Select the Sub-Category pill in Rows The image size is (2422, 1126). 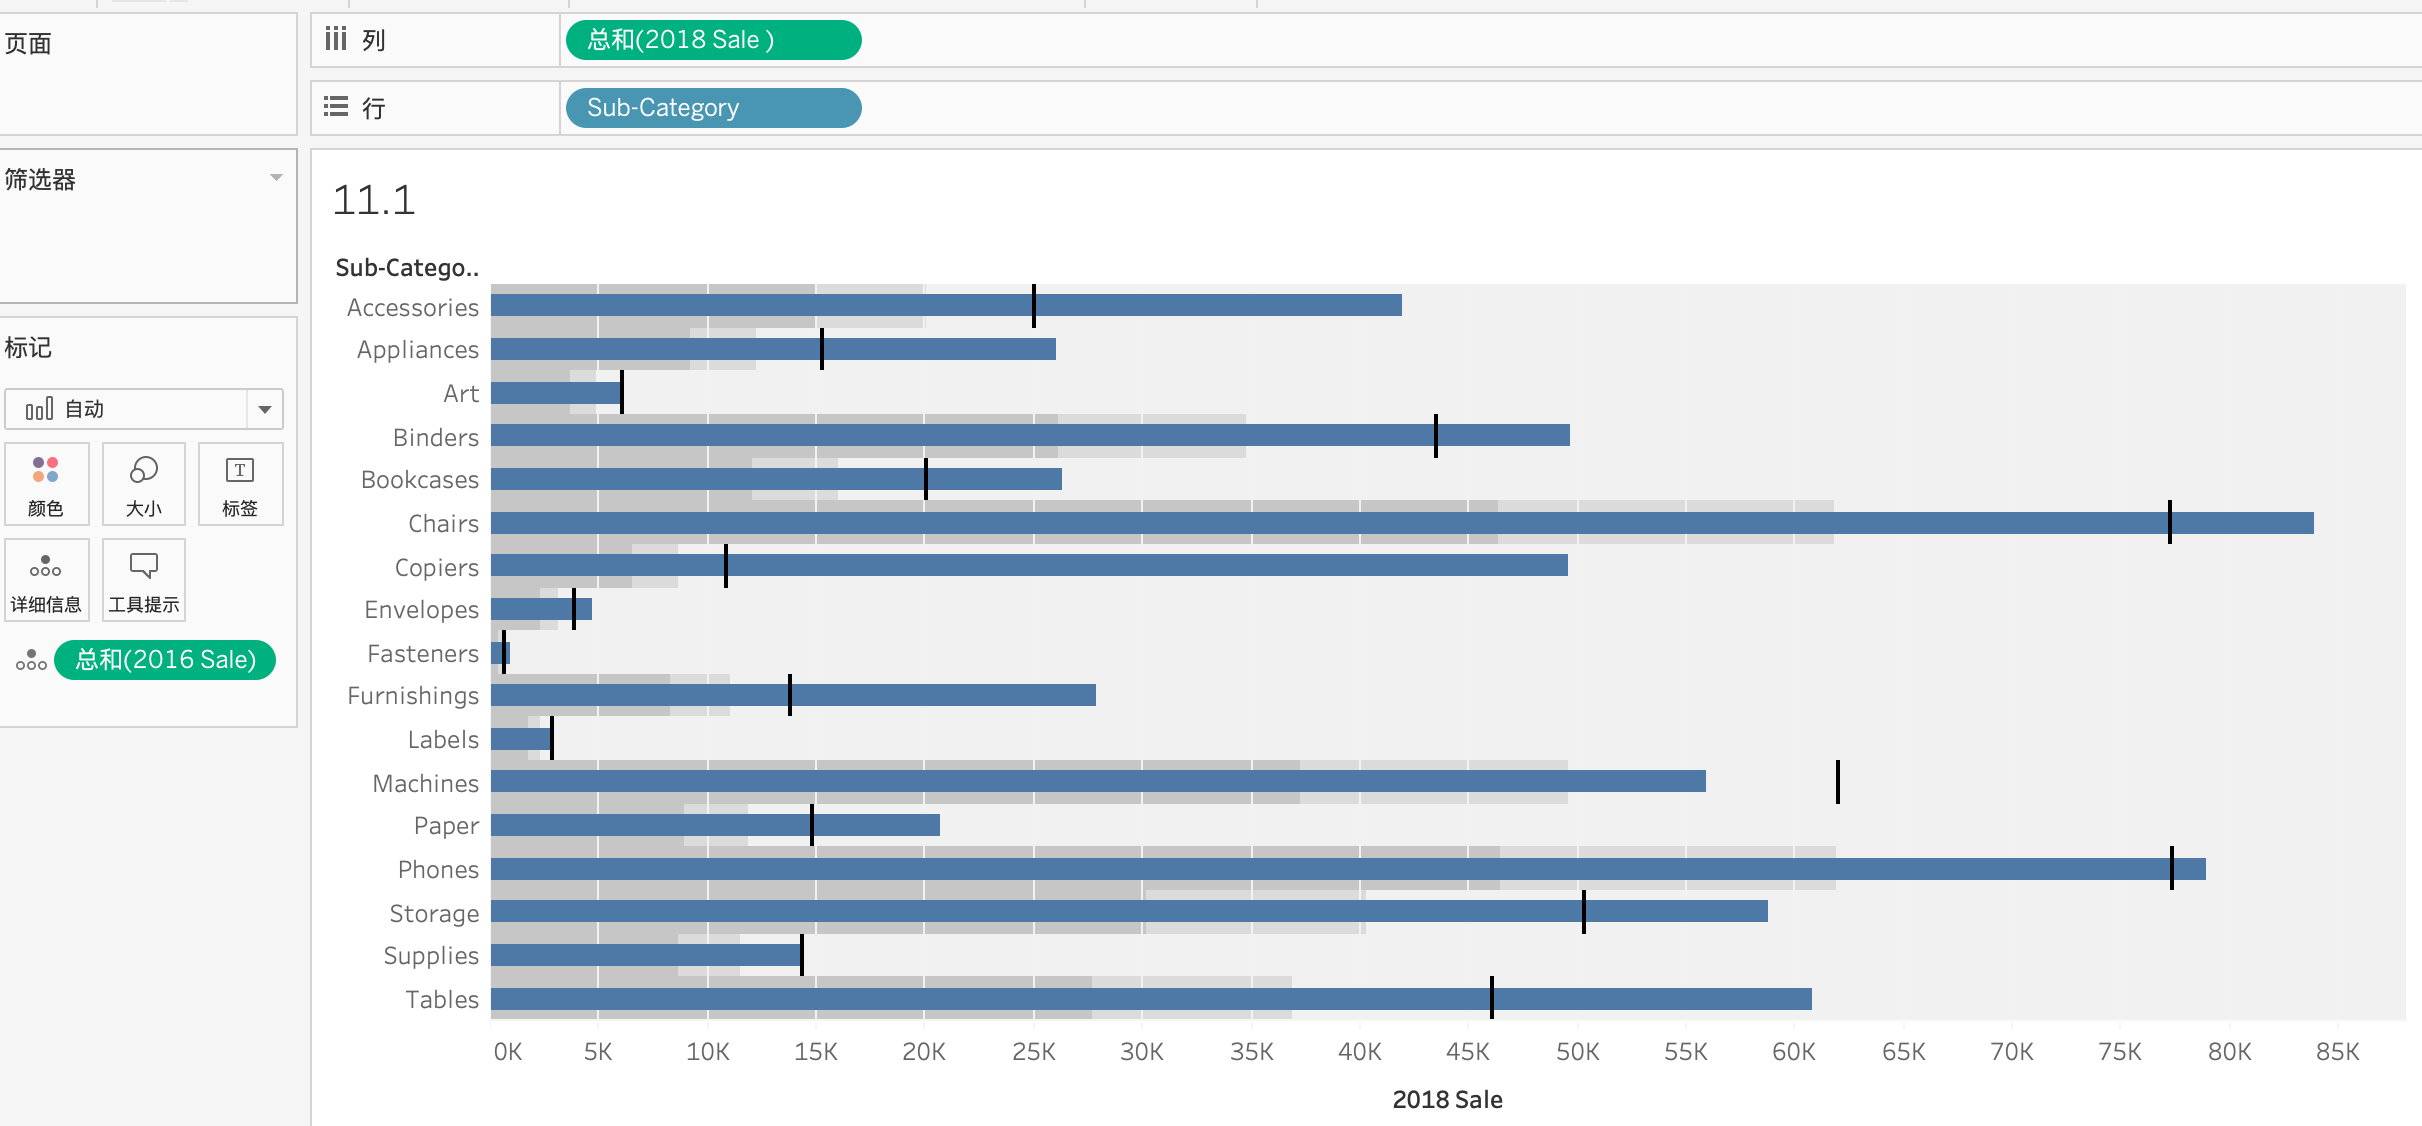point(712,108)
